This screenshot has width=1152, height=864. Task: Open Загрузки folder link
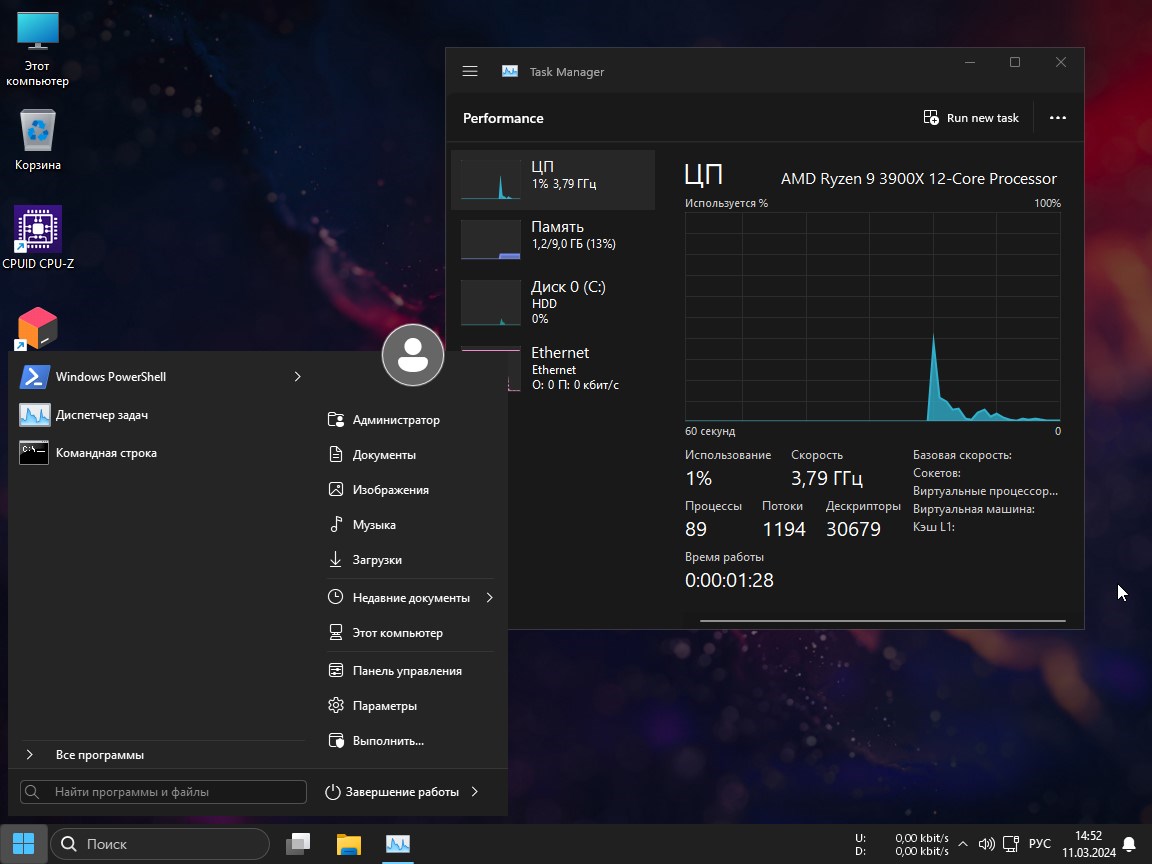(x=410, y=560)
